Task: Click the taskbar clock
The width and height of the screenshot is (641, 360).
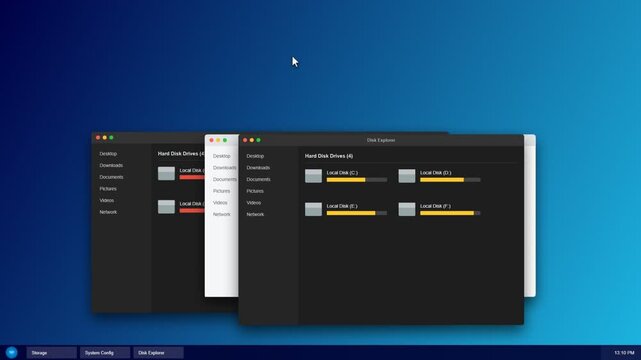Action: 624,353
